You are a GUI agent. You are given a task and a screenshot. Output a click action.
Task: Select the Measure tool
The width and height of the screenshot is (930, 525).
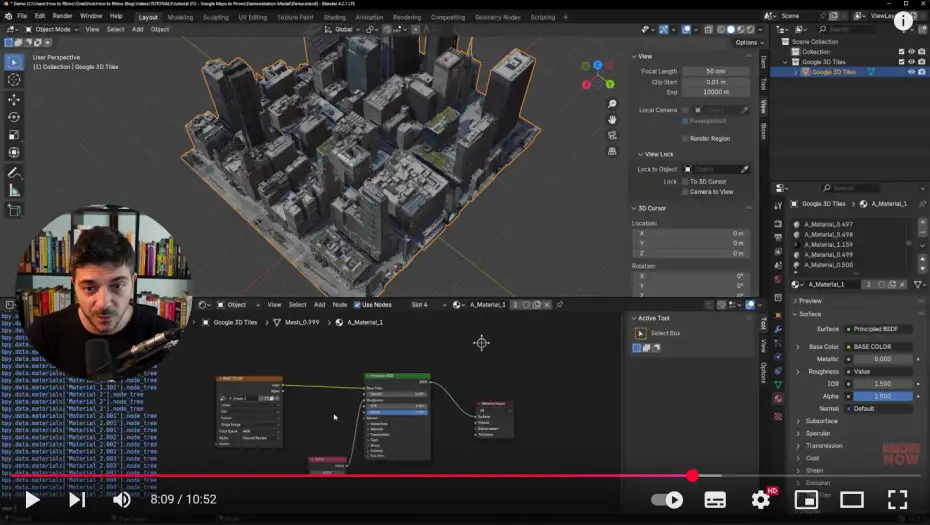pyautogui.click(x=14, y=191)
